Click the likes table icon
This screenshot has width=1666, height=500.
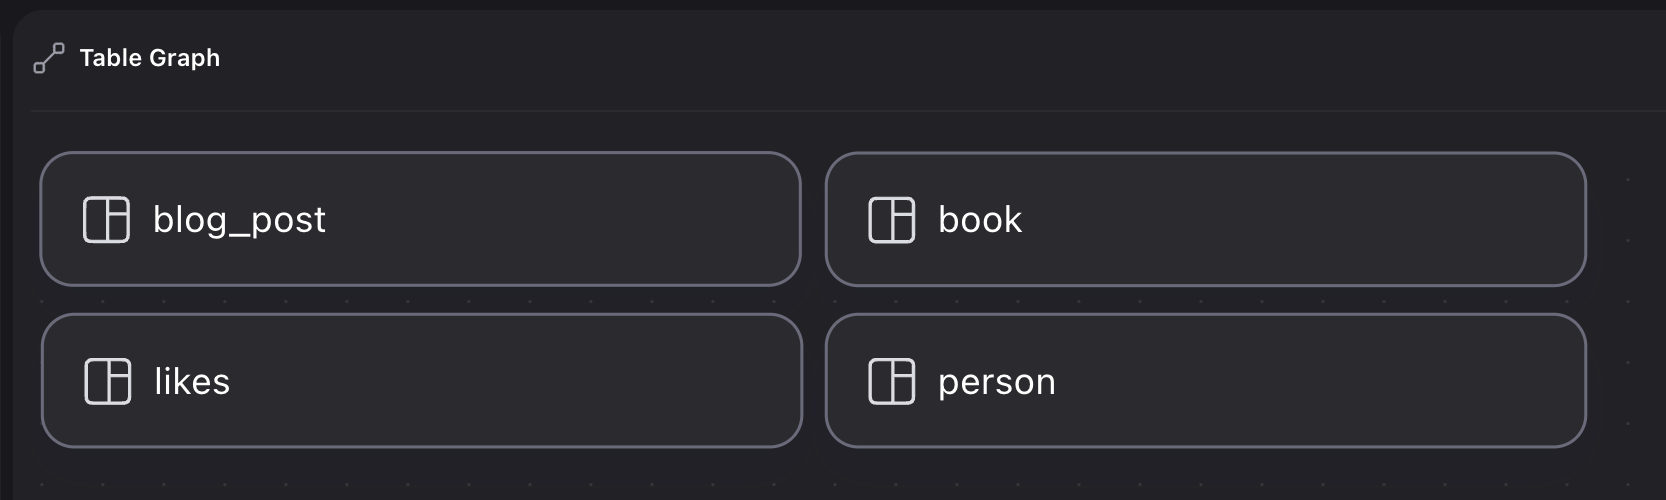[x=107, y=381]
